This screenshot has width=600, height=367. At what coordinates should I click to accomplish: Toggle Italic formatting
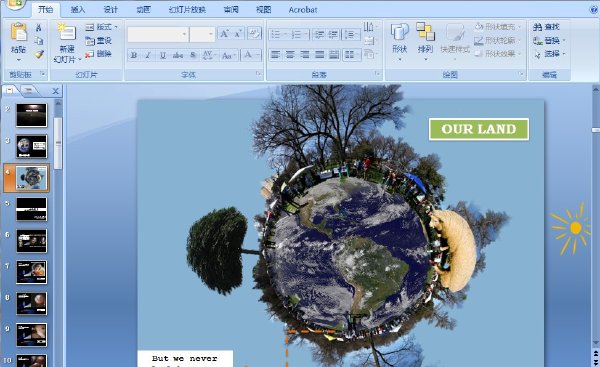[x=148, y=55]
